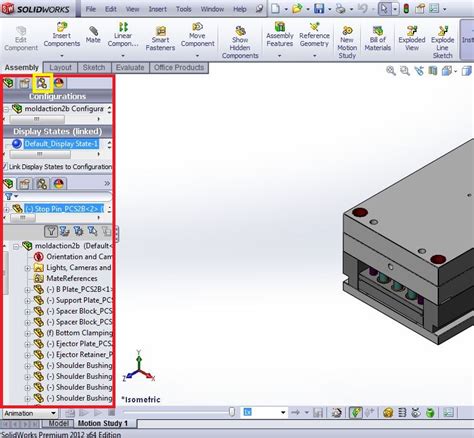Open the dropdown arrow under Reference Geometry

click(x=314, y=56)
